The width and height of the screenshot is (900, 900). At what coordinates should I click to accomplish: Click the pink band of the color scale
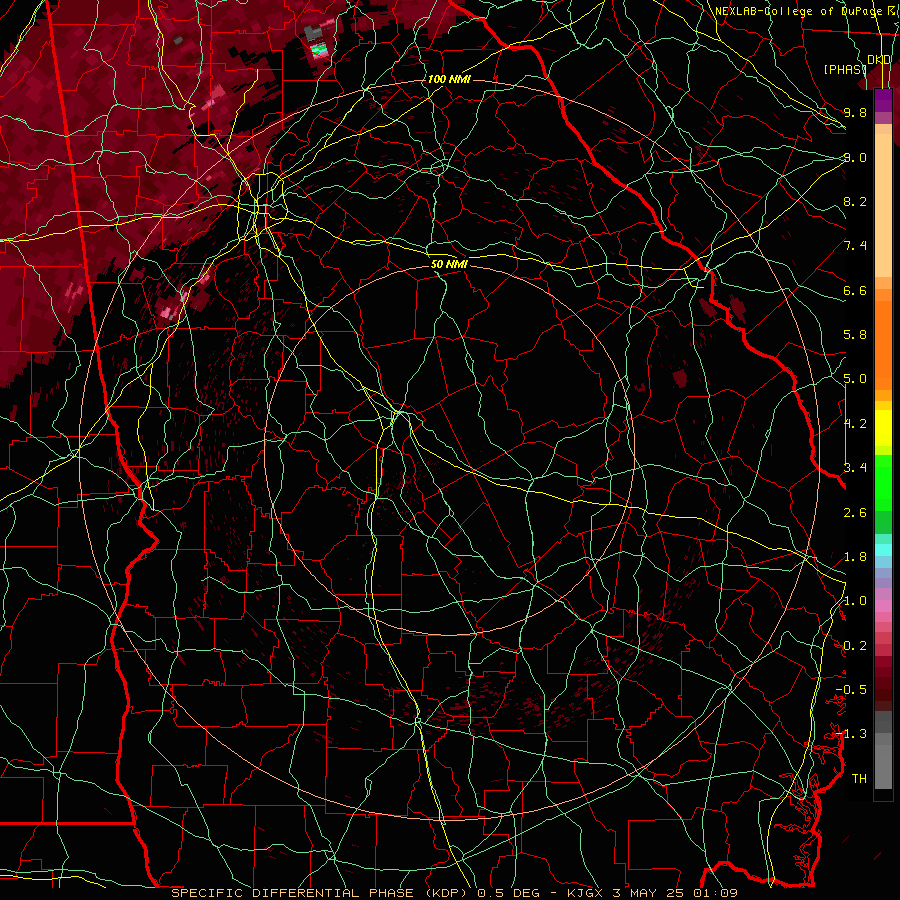pos(883,606)
